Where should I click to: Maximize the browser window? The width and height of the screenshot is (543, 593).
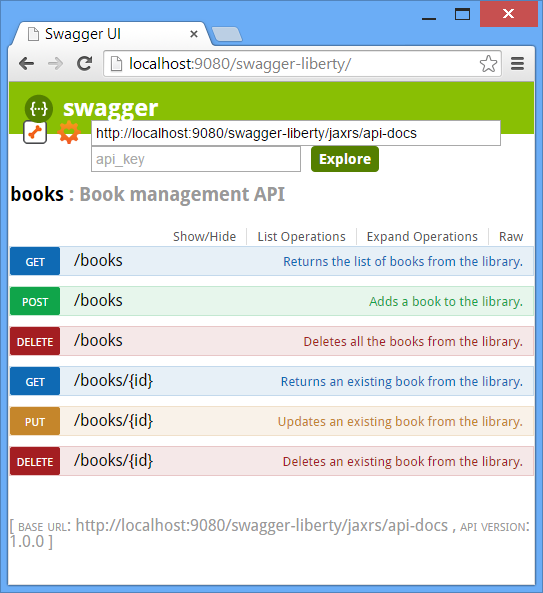pos(462,14)
